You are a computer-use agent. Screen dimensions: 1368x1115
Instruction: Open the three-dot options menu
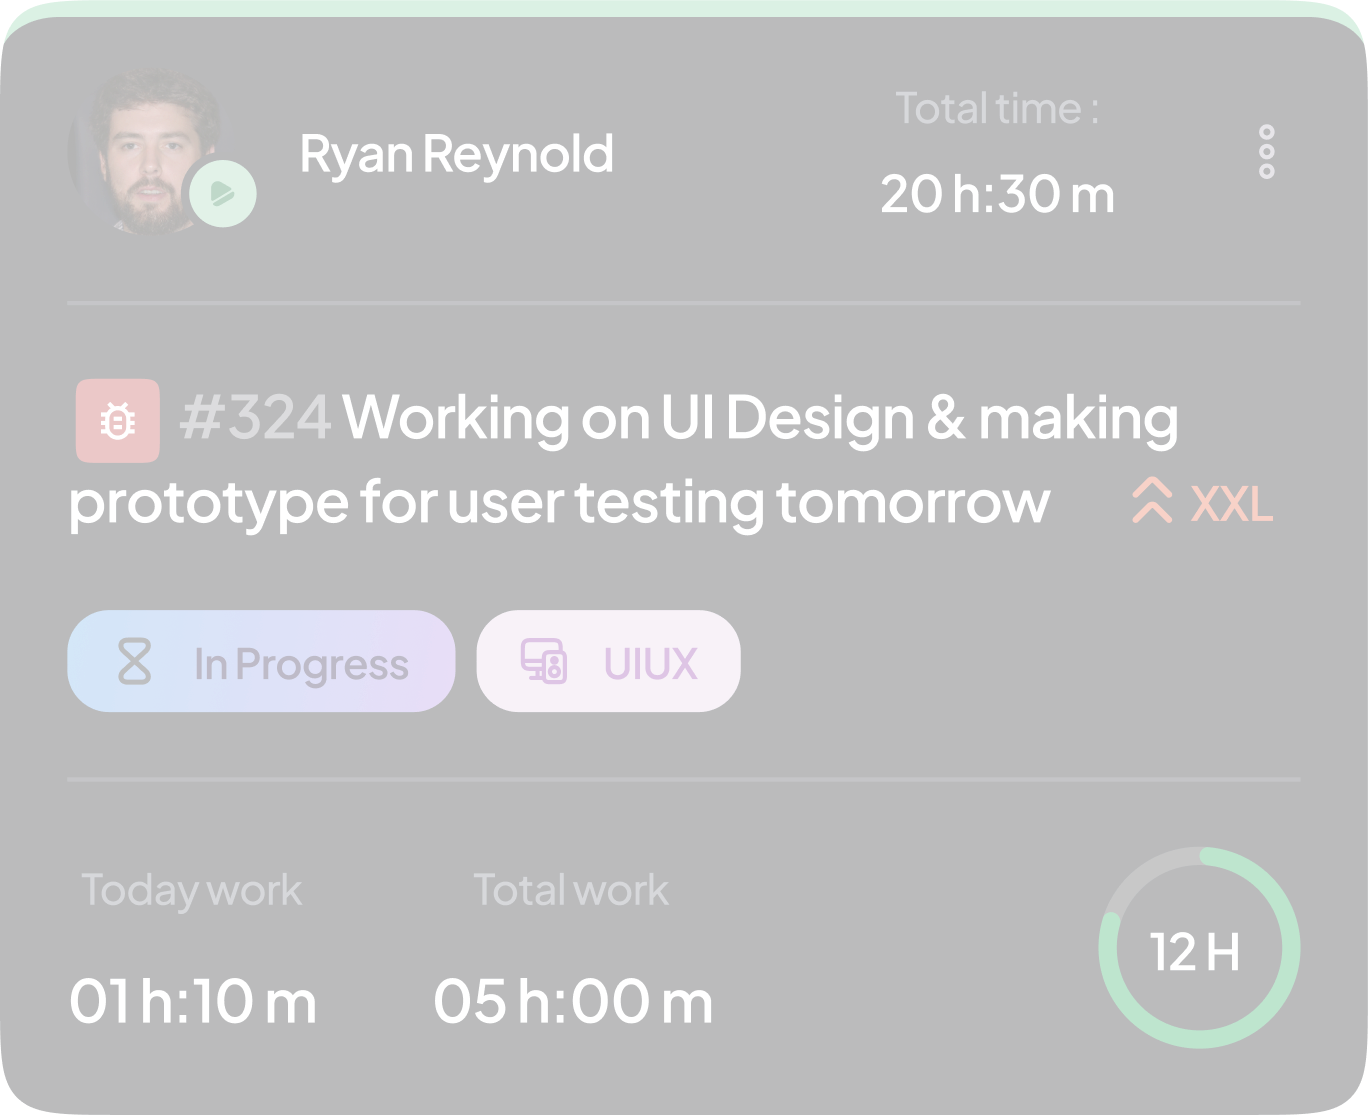[1267, 152]
